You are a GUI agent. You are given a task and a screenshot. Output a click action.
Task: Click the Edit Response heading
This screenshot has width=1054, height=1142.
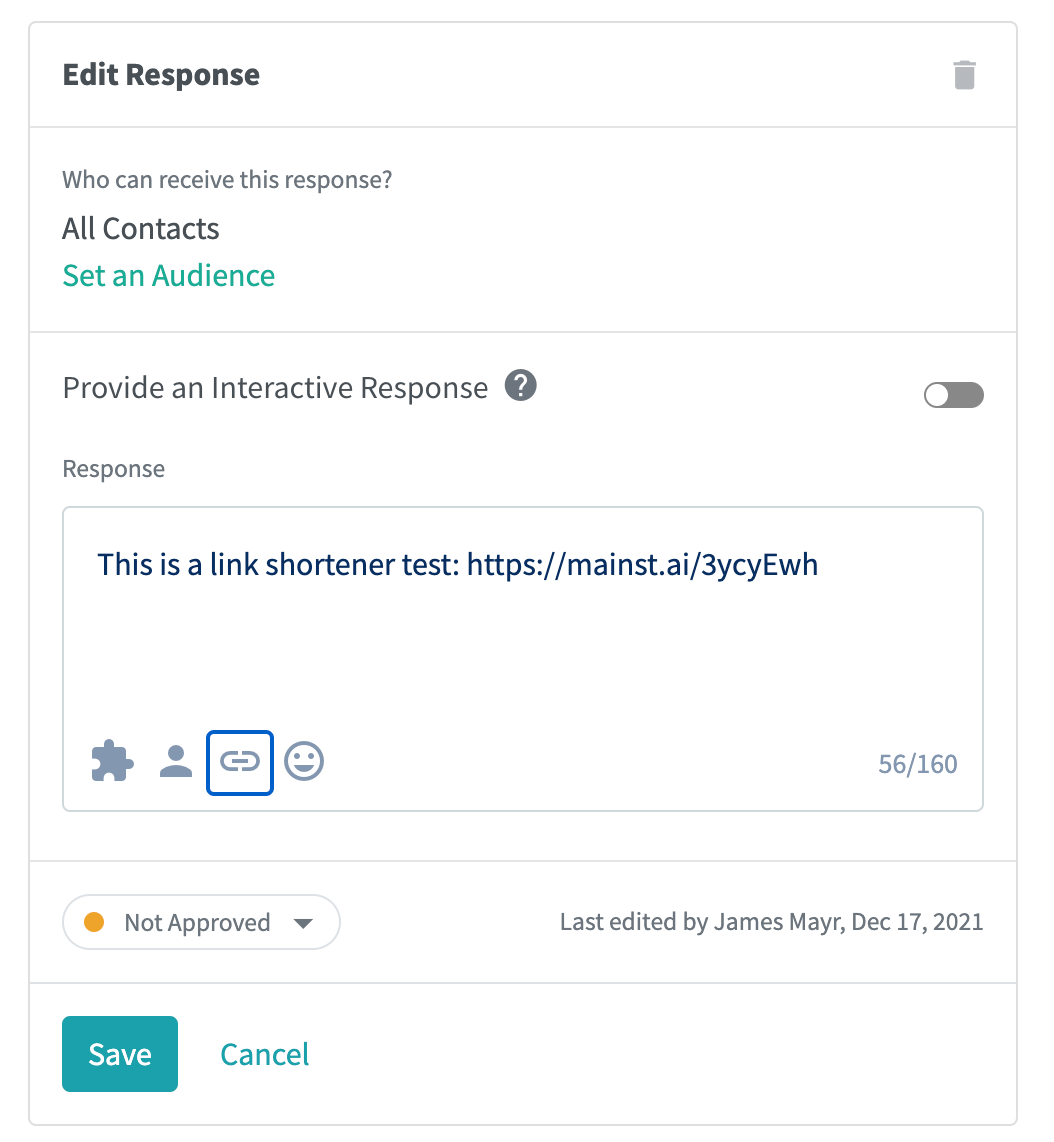coord(161,75)
